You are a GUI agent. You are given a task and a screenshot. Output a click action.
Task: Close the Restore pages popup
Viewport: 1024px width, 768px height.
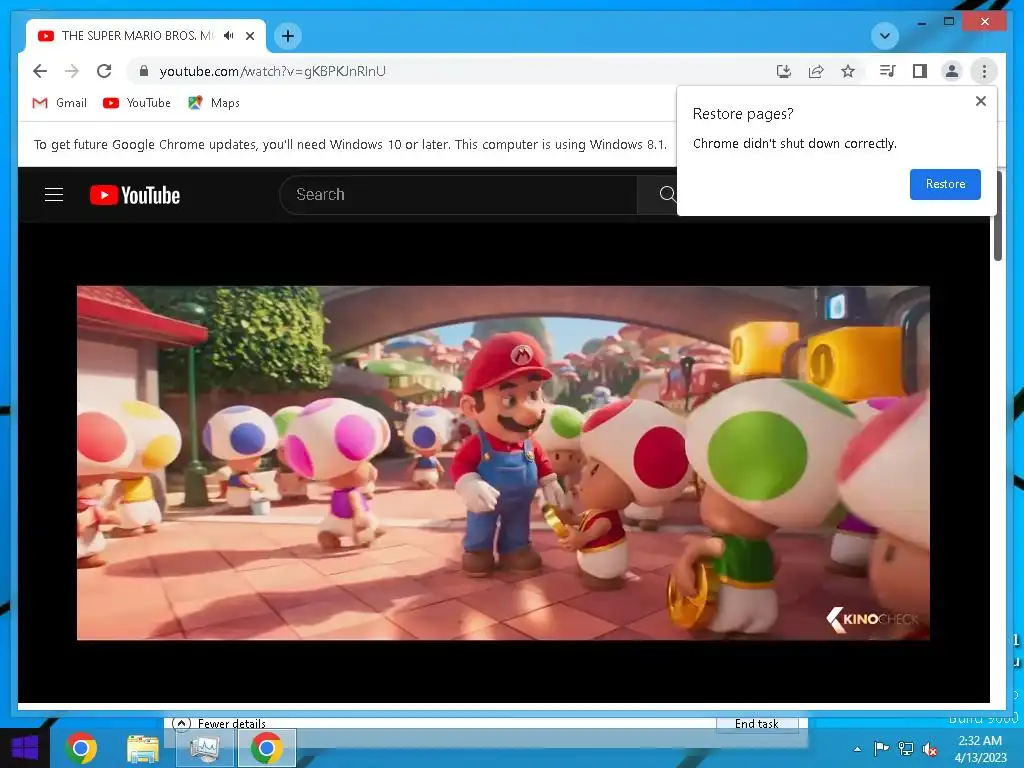(980, 101)
